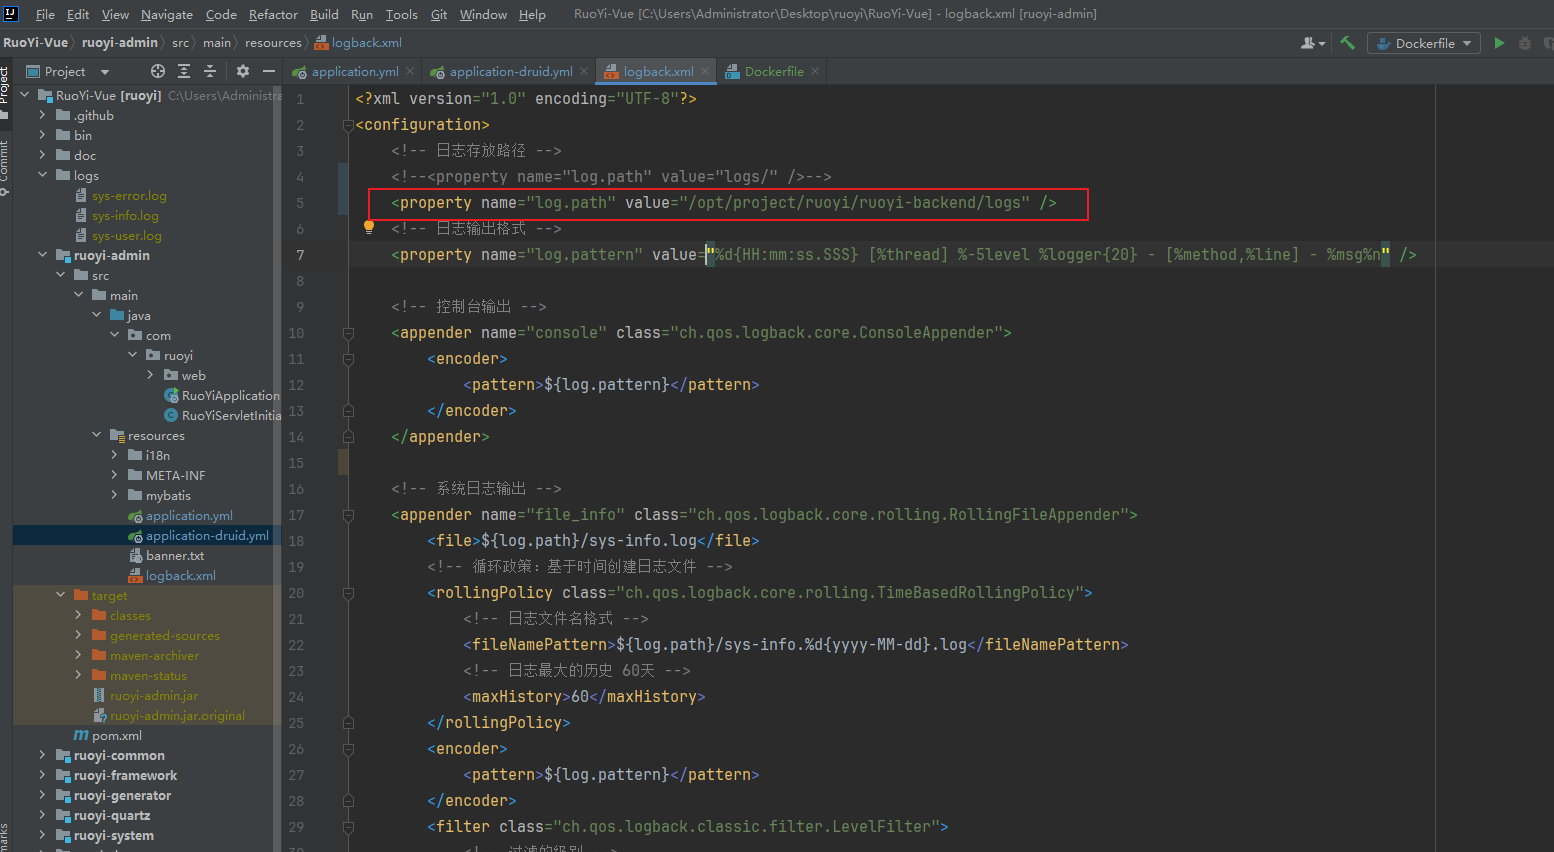Viewport: 1554px width, 852px height.
Task: Open the Navigate menu
Action: (166, 14)
